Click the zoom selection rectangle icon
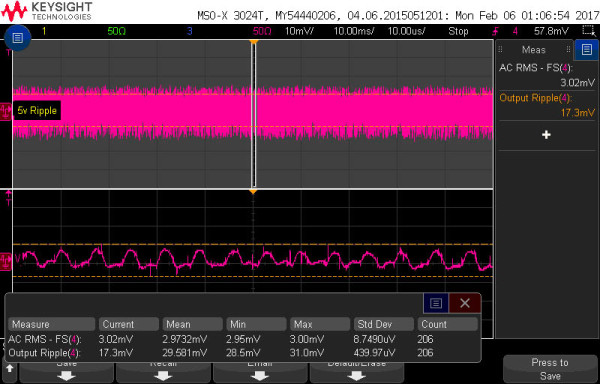 click(587, 31)
